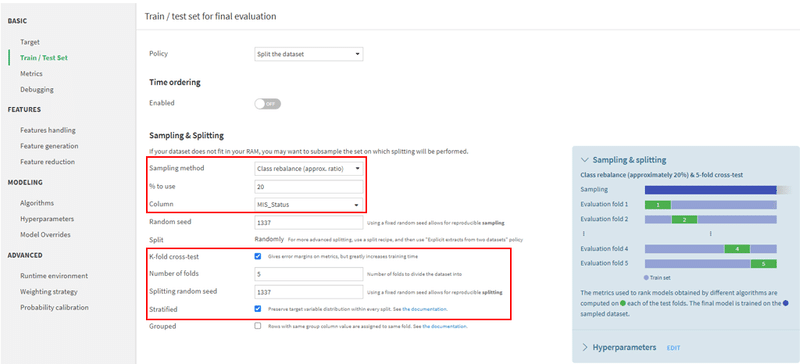Enable the Grouped checkbox

click(258, 326)
